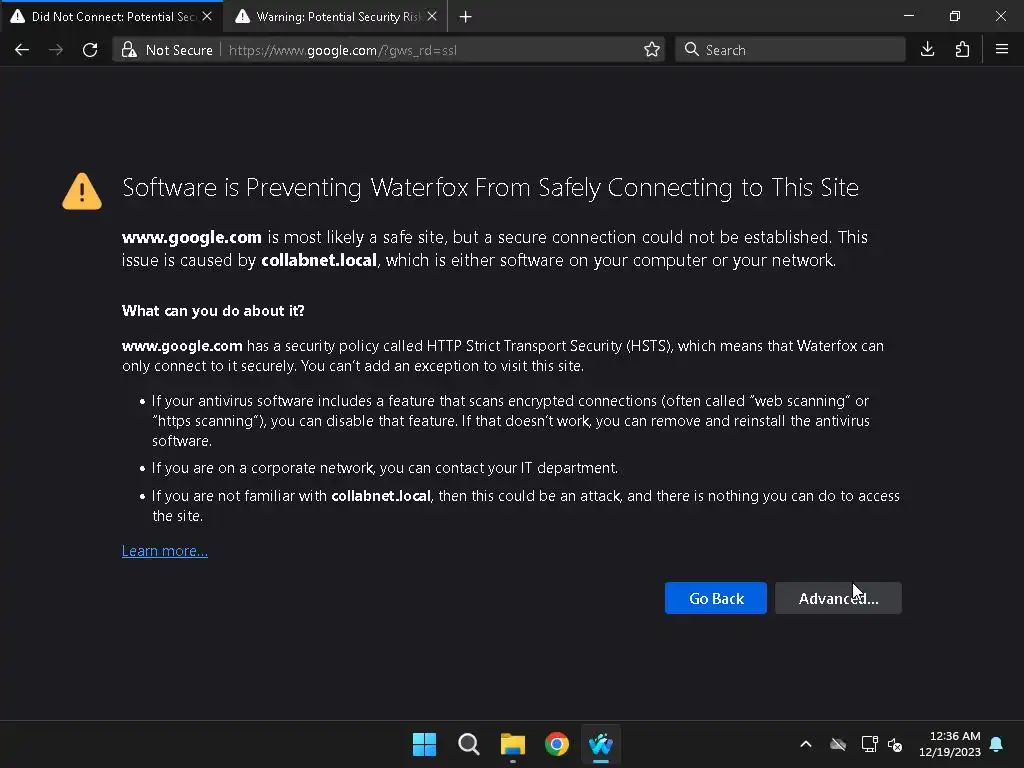Close the 'Warning: Potential Security Risk' tab
This screenshot has height=768, width=1024.
[x=432, y=16]
